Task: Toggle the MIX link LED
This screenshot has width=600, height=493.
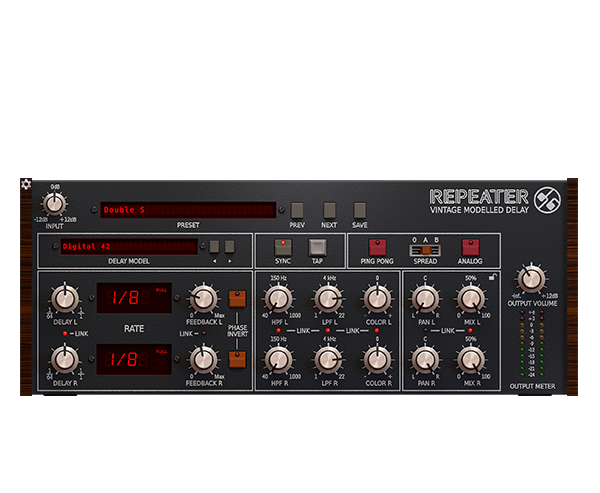Action: coord(470,330)
